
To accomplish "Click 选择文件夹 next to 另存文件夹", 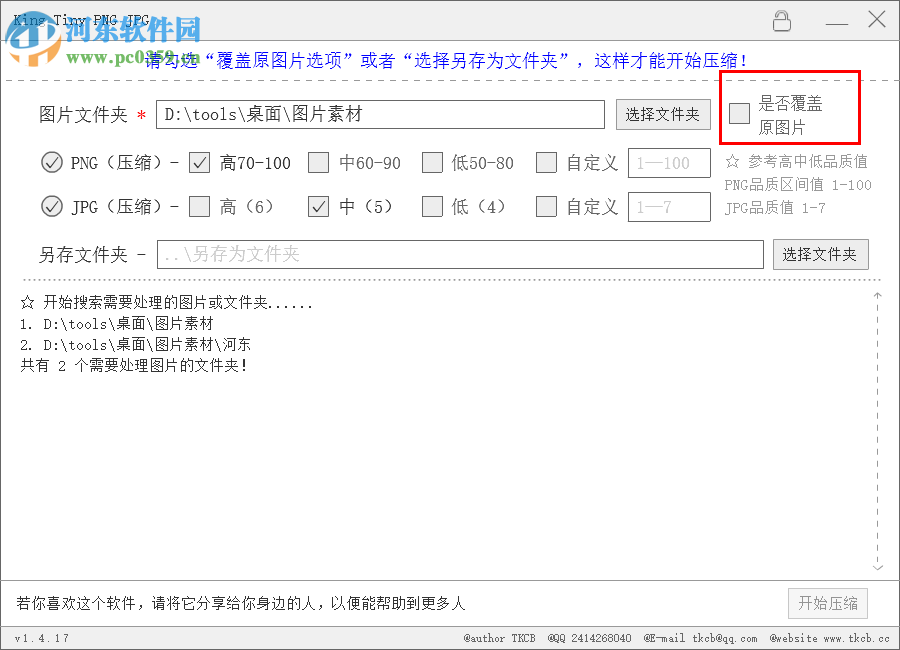I will coord(820,254).
